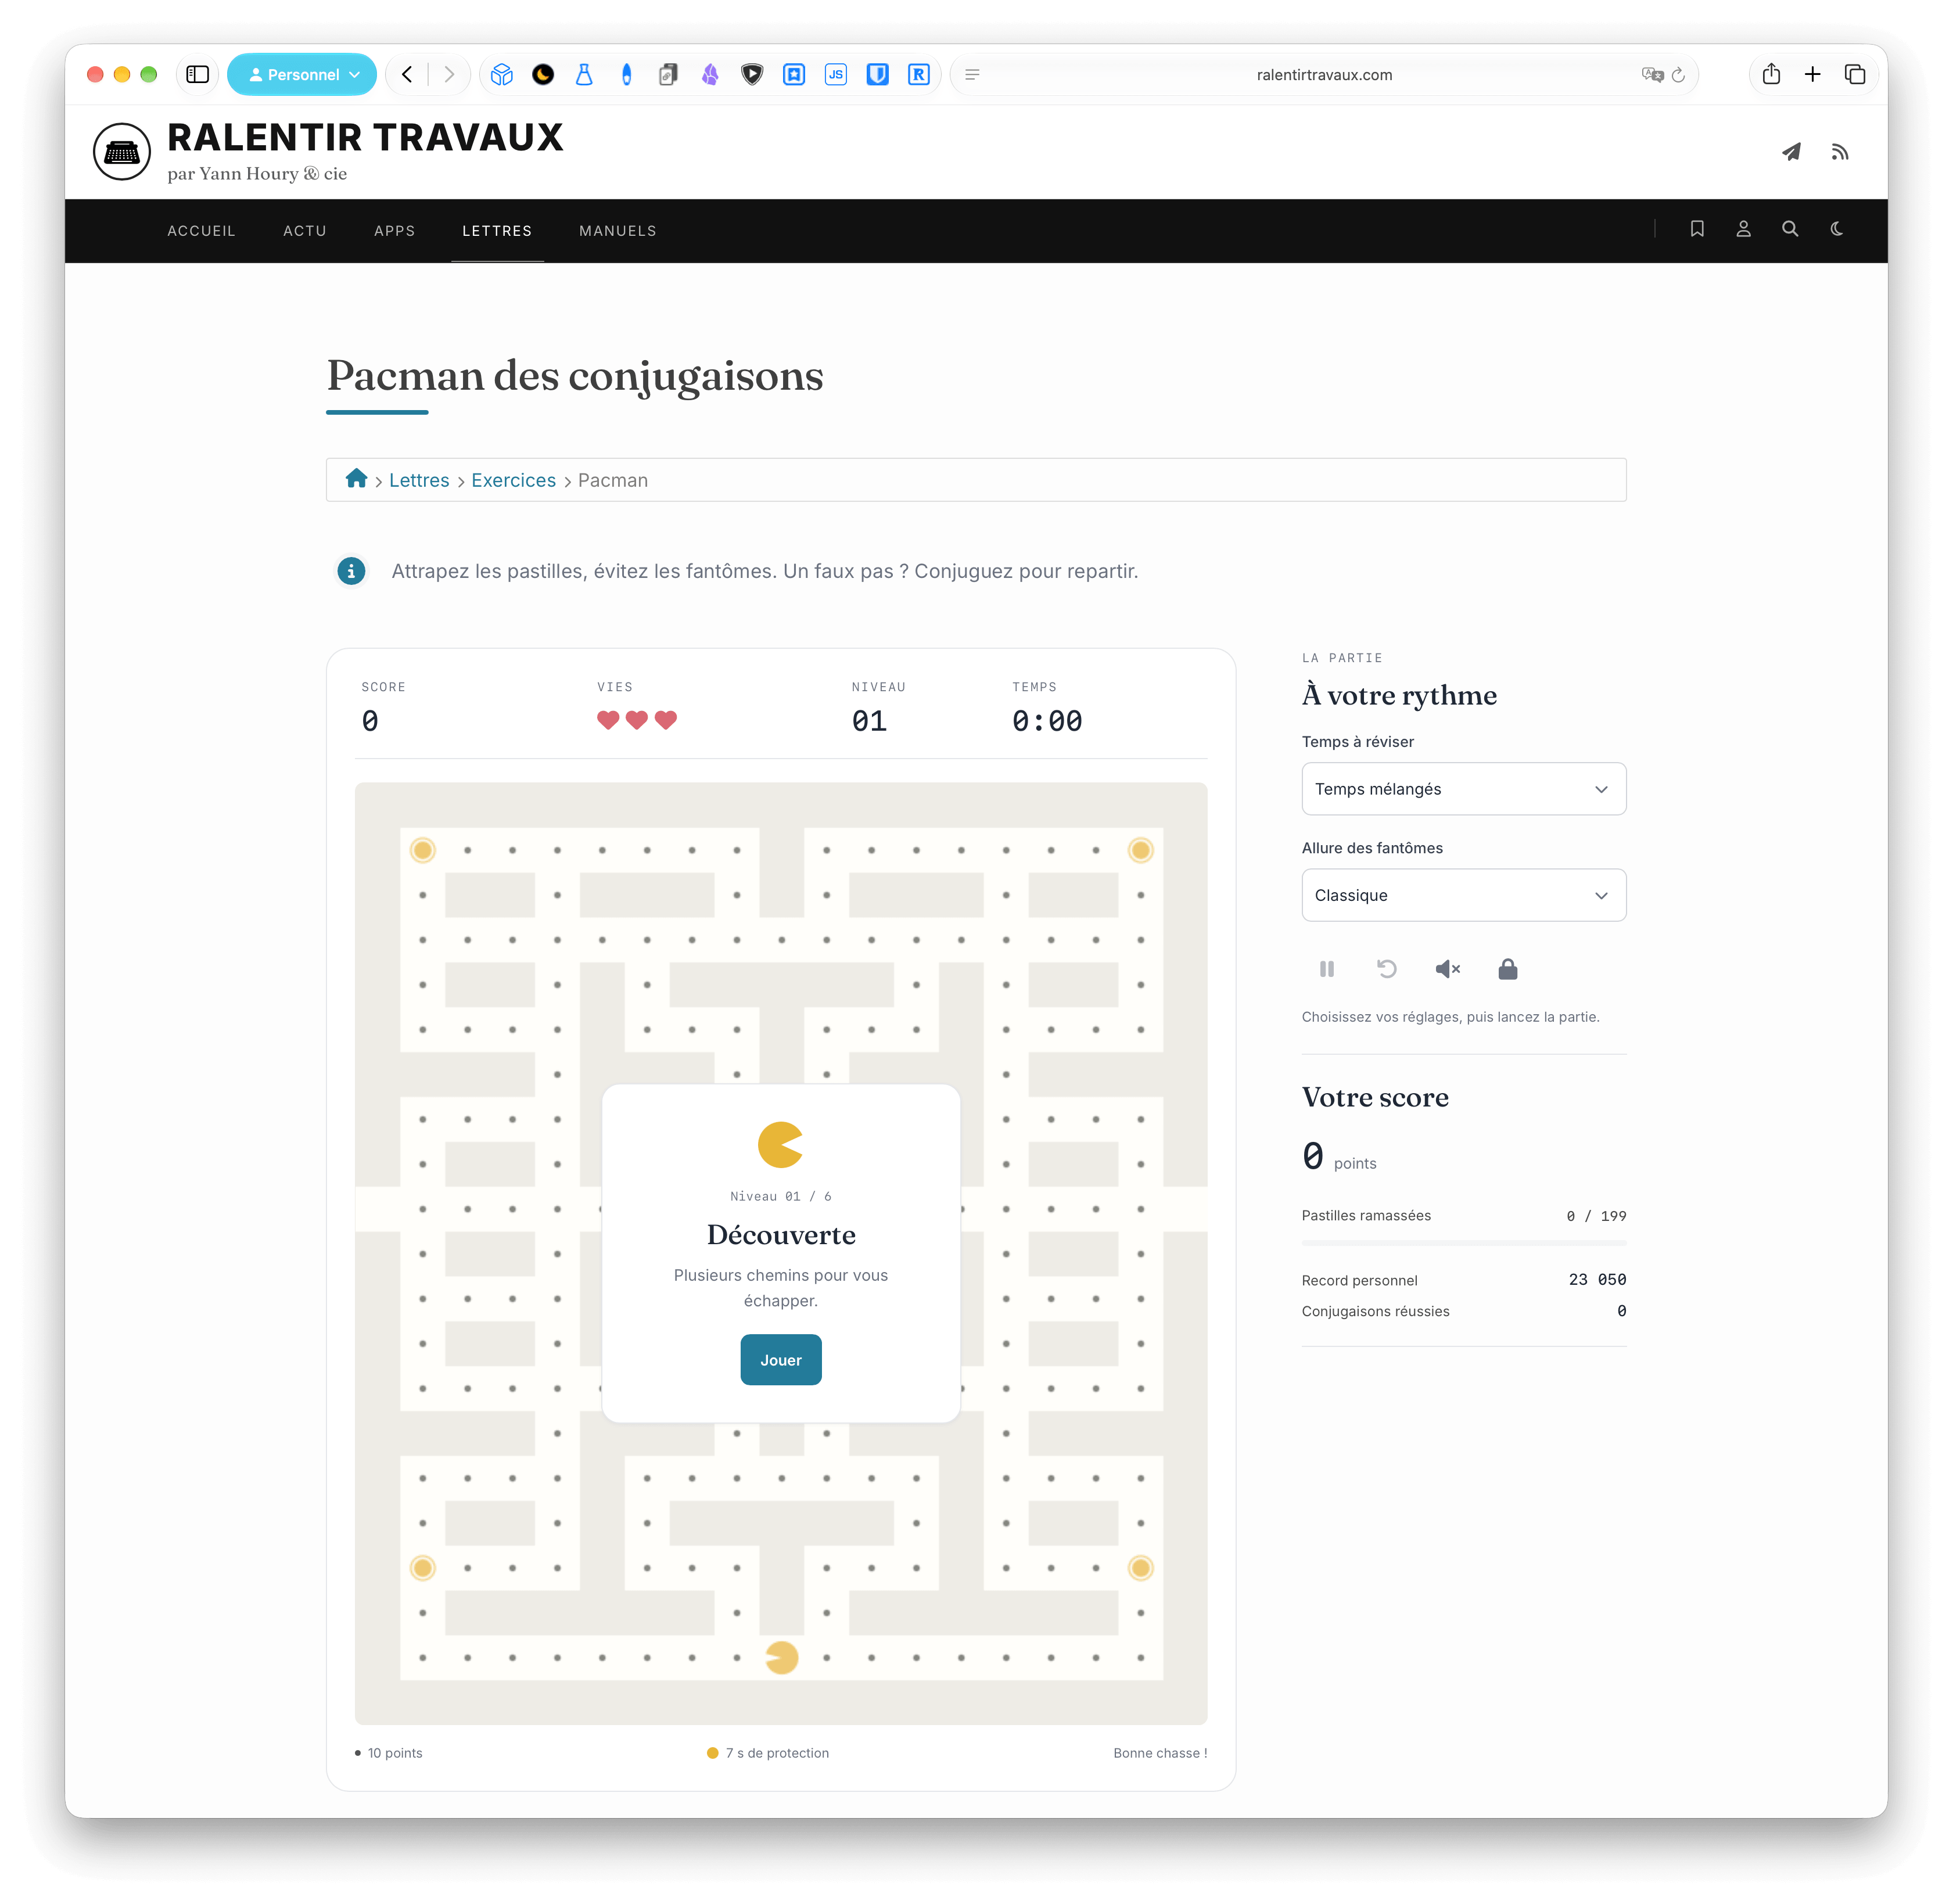Follow the Lettres breadcrumb link
The height and width of the screenshot is (1904, 1953).
pyautogui.click(x=418, y=480)
